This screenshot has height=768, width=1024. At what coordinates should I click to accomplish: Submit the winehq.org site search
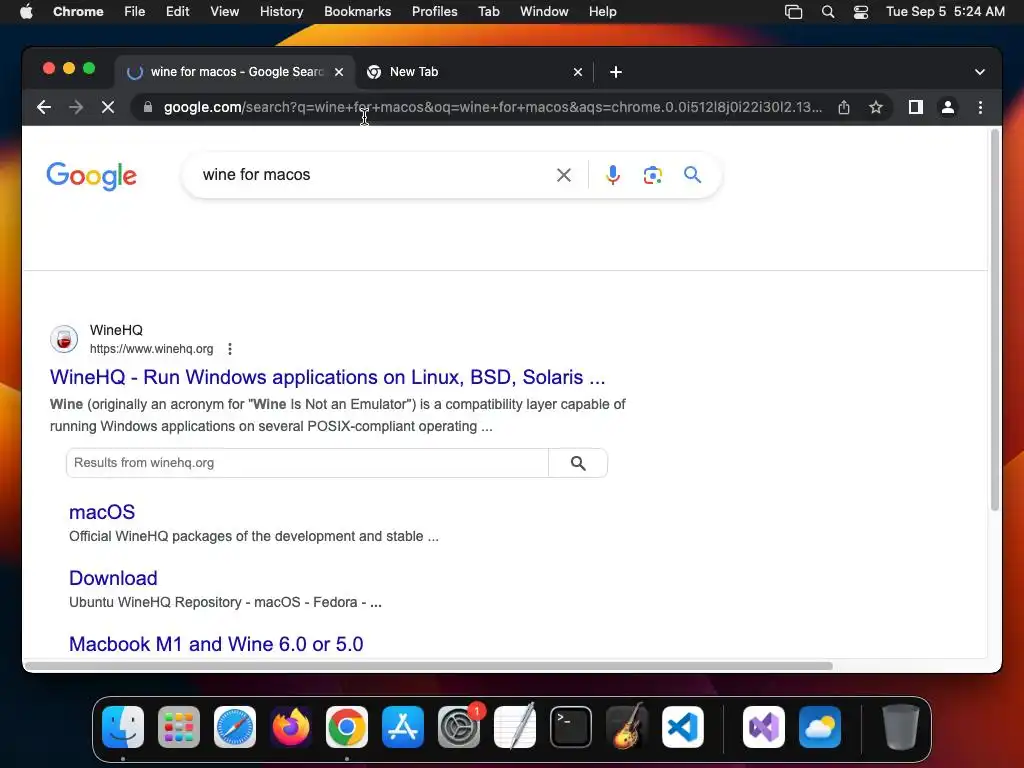[x=578, y=463]
